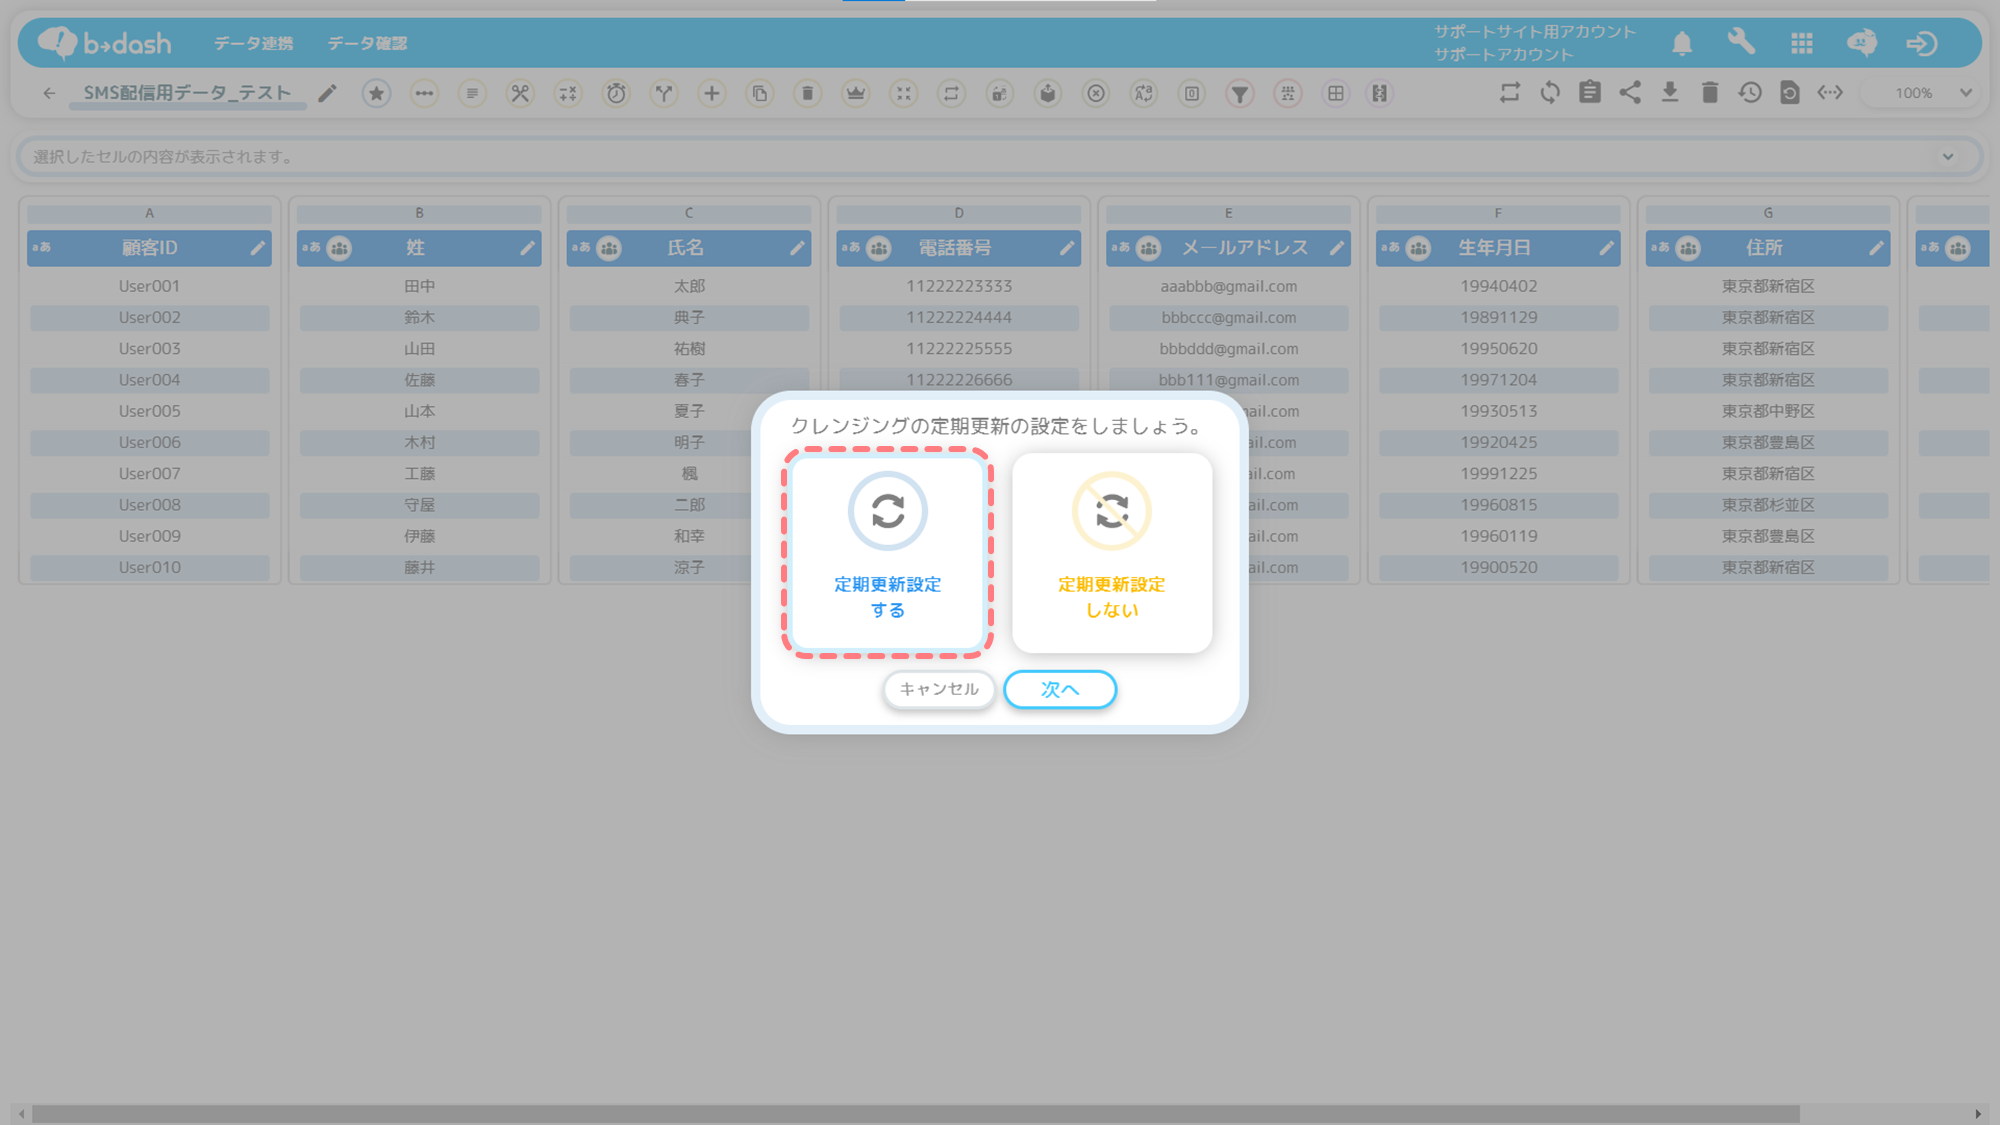Screen dimensions: 2000x1125
Task: Click the history clock icon
Action: point(1749,93)
